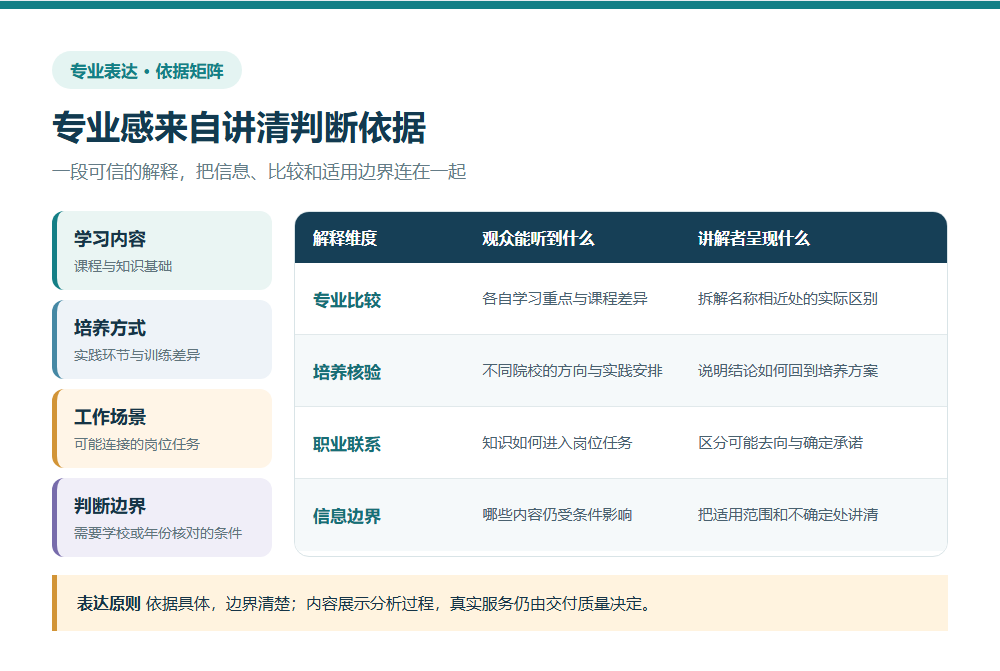The width and height of the screenshot is (1000, 671).
Task: Click cell 哪些内容仍受条件影响
Action: pos(557,515)
